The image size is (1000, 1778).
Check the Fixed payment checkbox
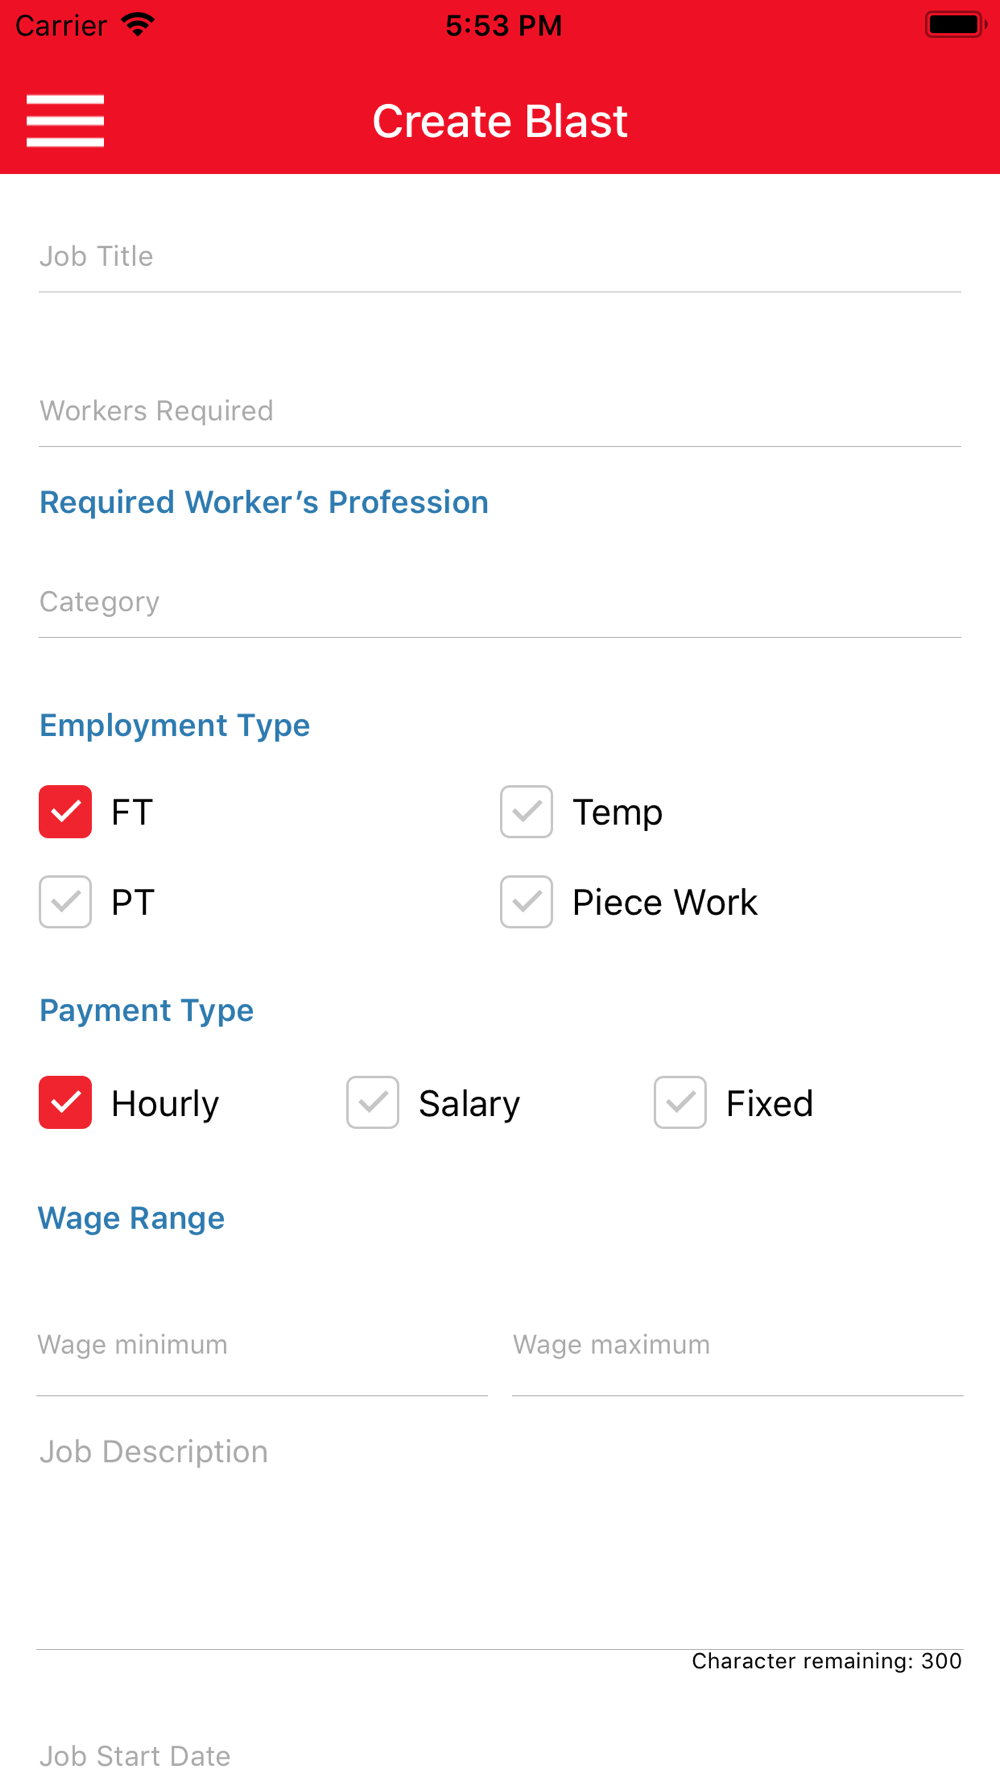tap(680, 1102)
